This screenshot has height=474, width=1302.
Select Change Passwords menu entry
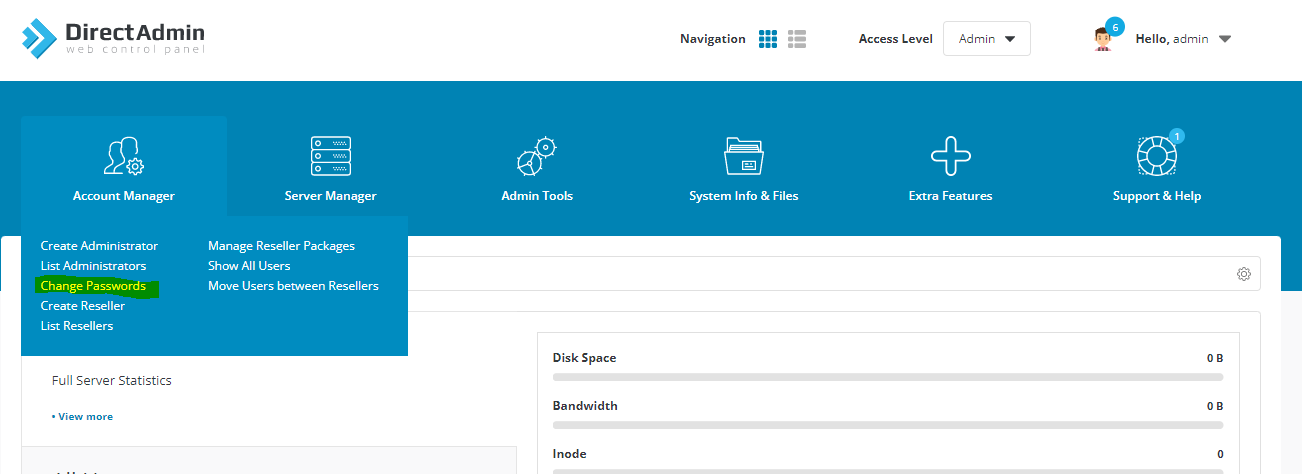point(93,286)
